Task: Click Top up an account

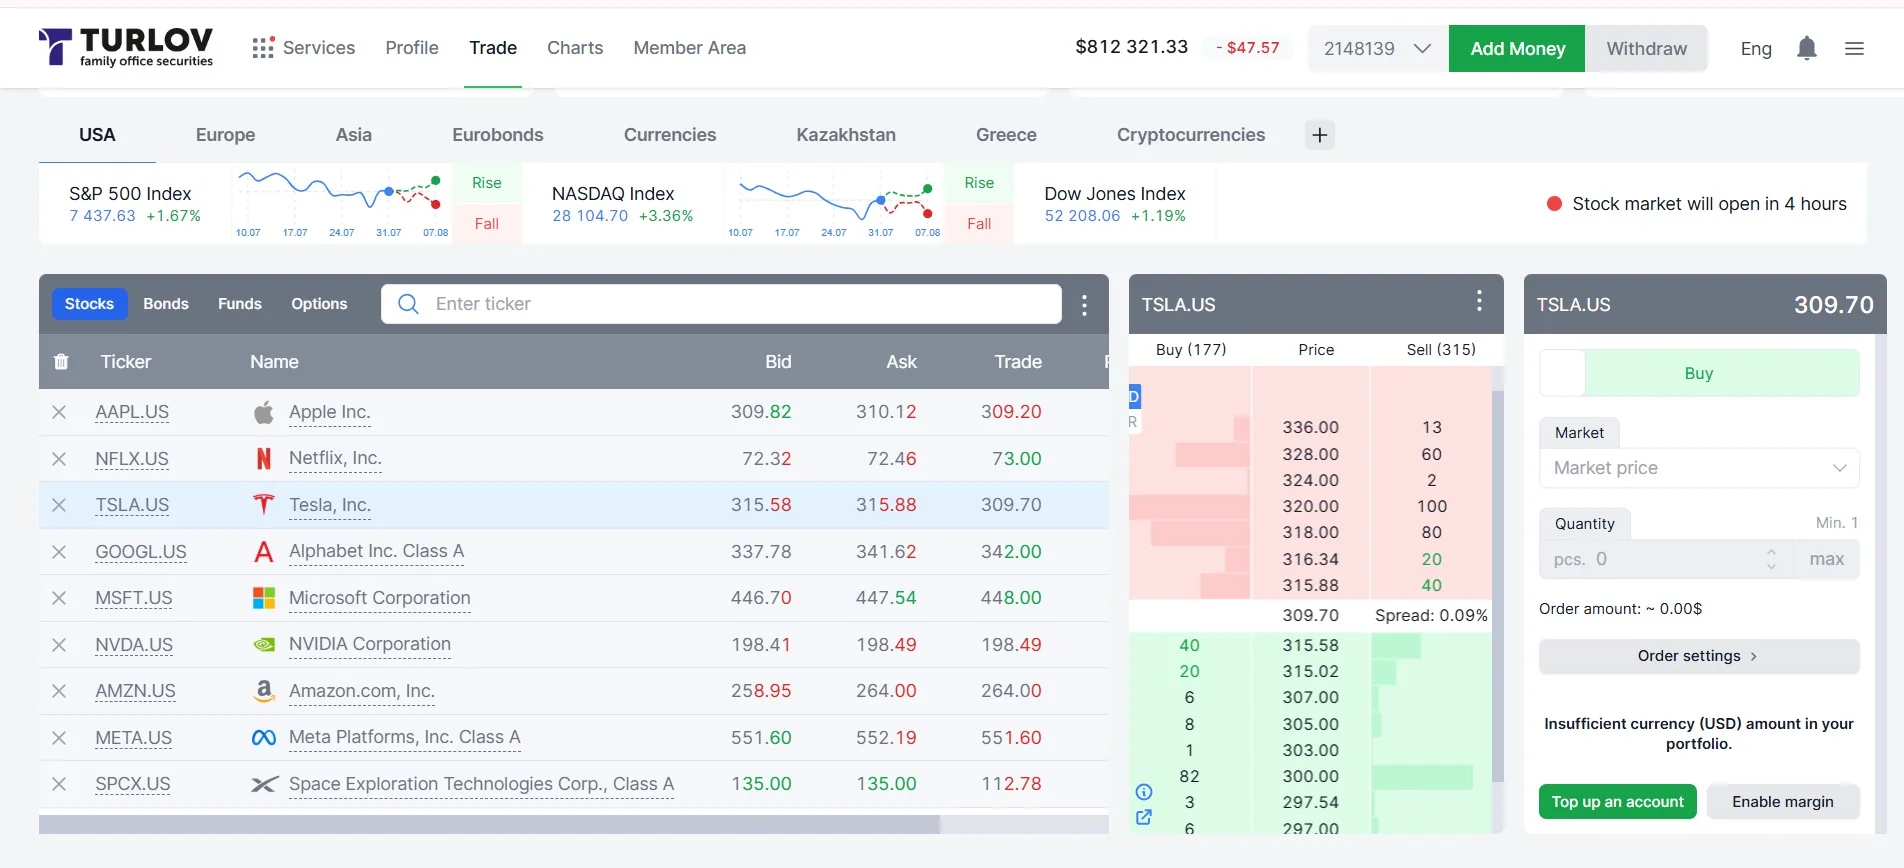Action: [x=1617, y=802]
